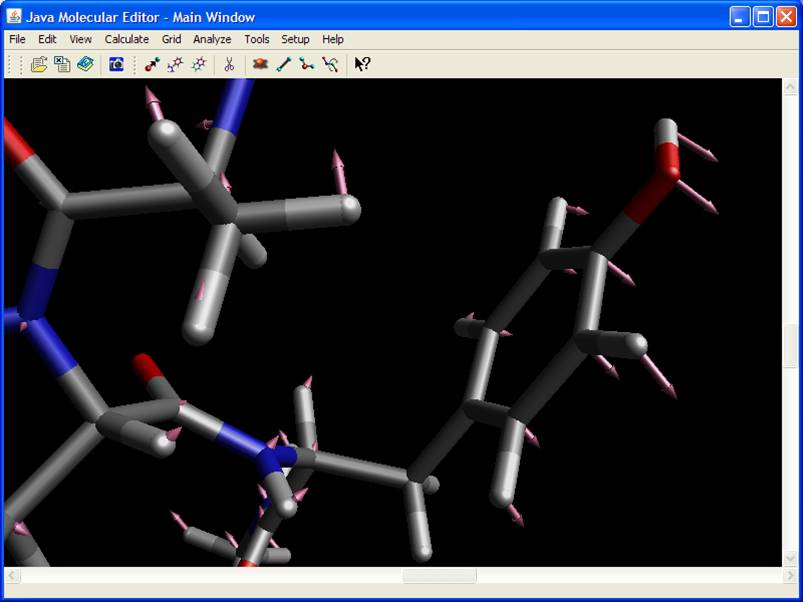
Task: Click the scissors cut icon
Action: point(229,64)
